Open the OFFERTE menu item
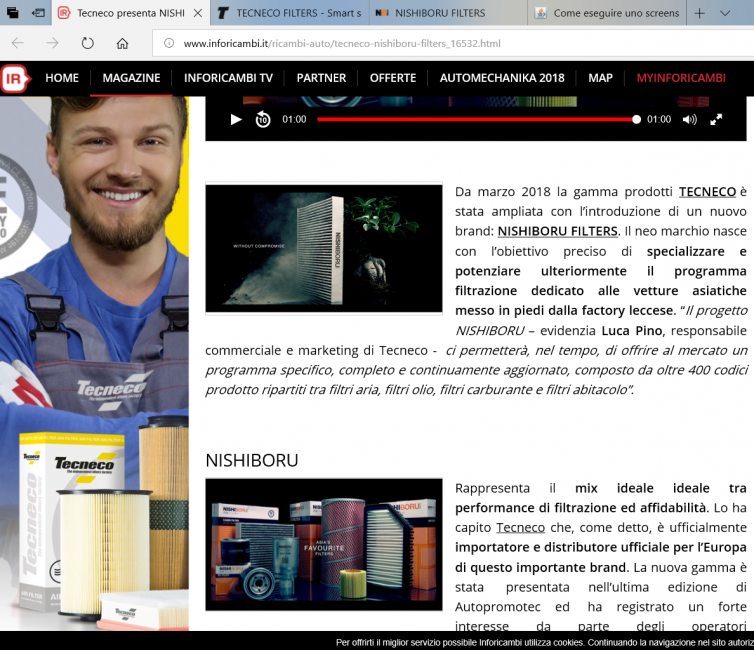The image size is (754, 650). click(x=393, y=78)
